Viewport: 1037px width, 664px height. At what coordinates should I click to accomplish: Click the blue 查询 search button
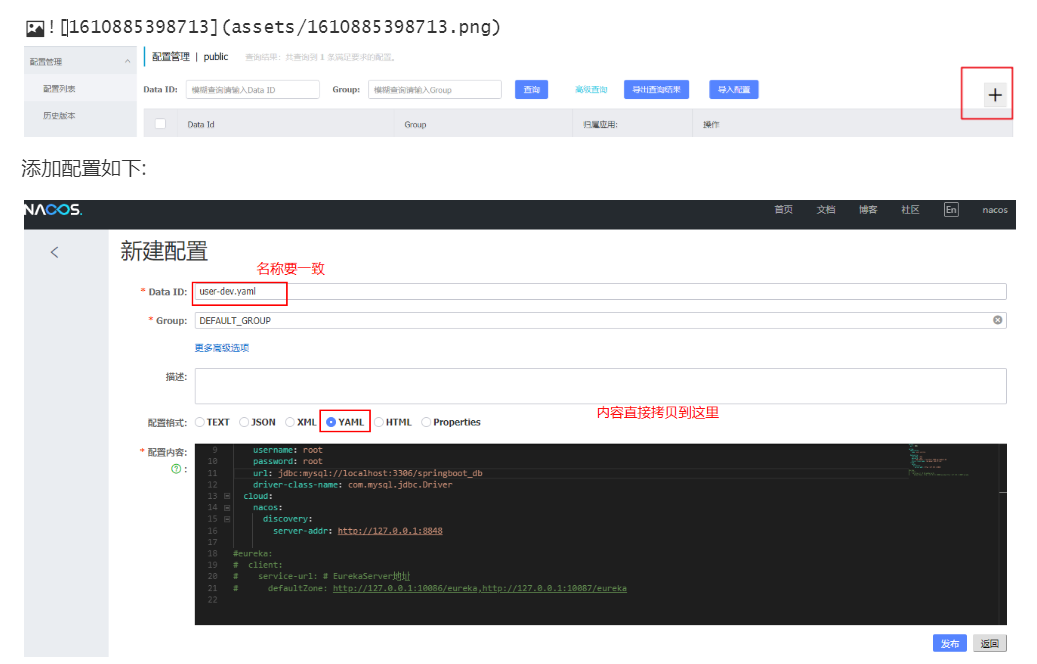(532, 89)
